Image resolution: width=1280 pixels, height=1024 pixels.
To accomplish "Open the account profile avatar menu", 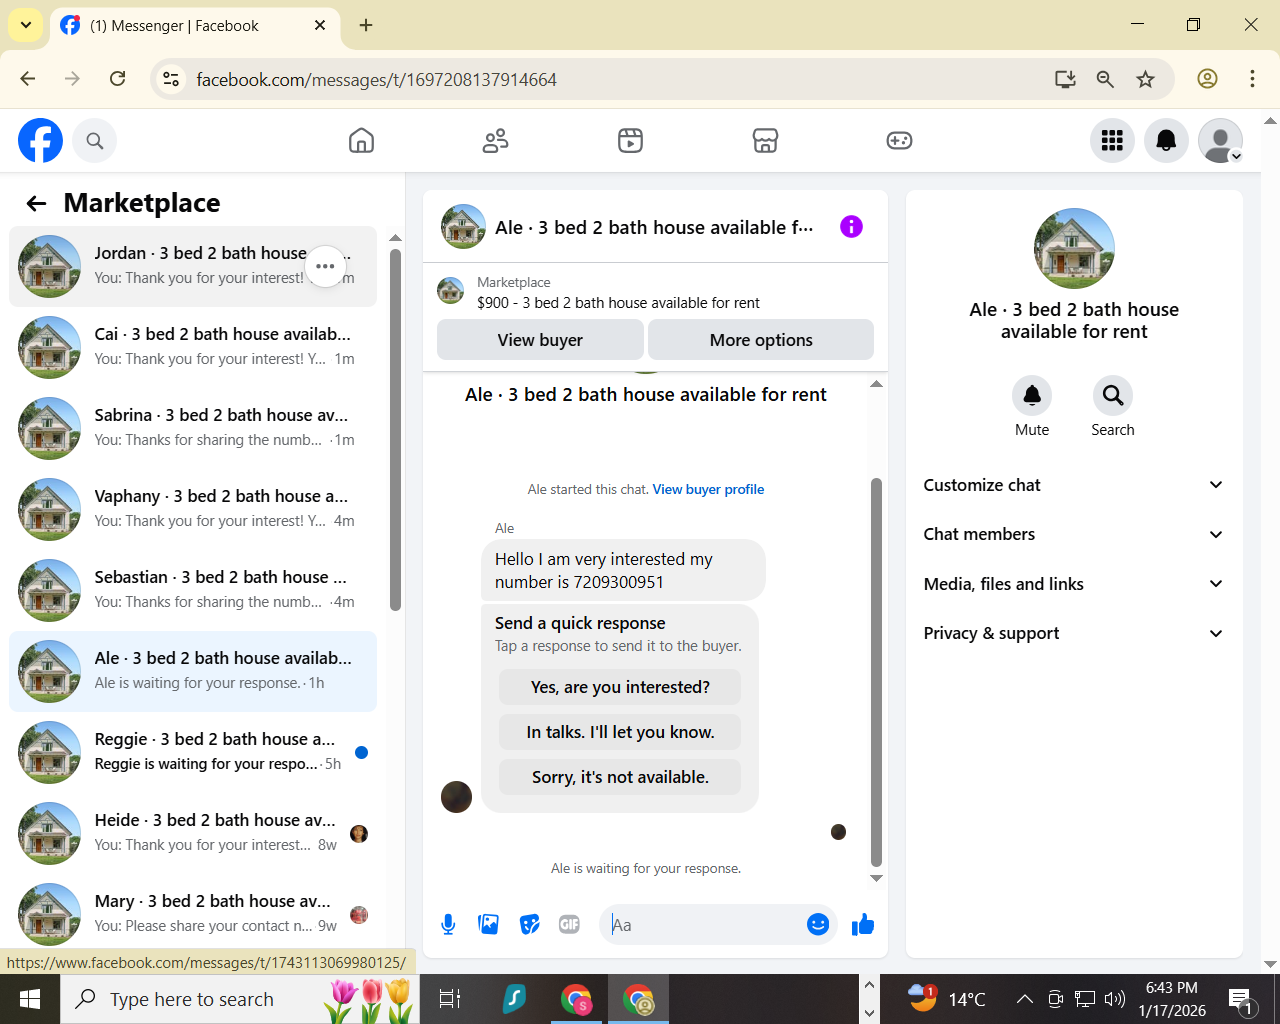I will 1220,141.
